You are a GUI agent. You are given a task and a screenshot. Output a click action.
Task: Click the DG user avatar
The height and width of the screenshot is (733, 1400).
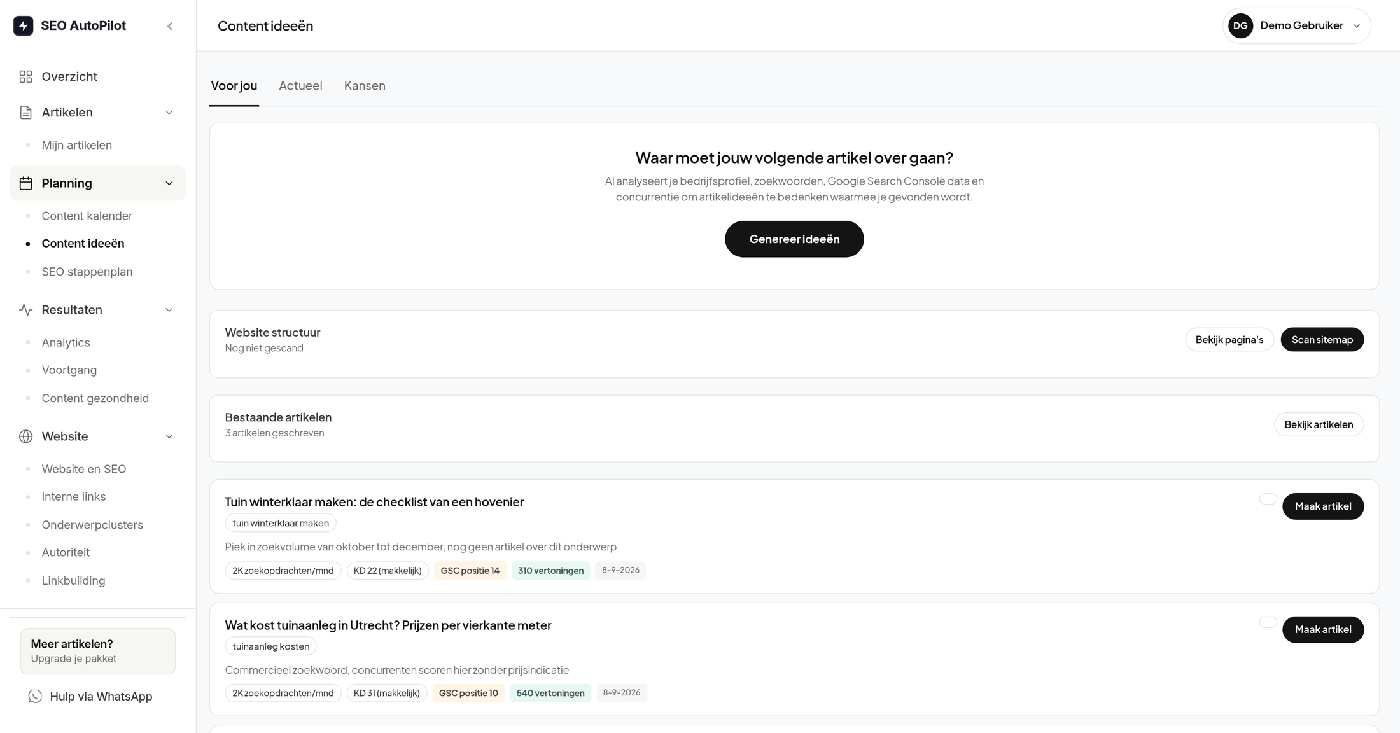[x=1241, y=26]
